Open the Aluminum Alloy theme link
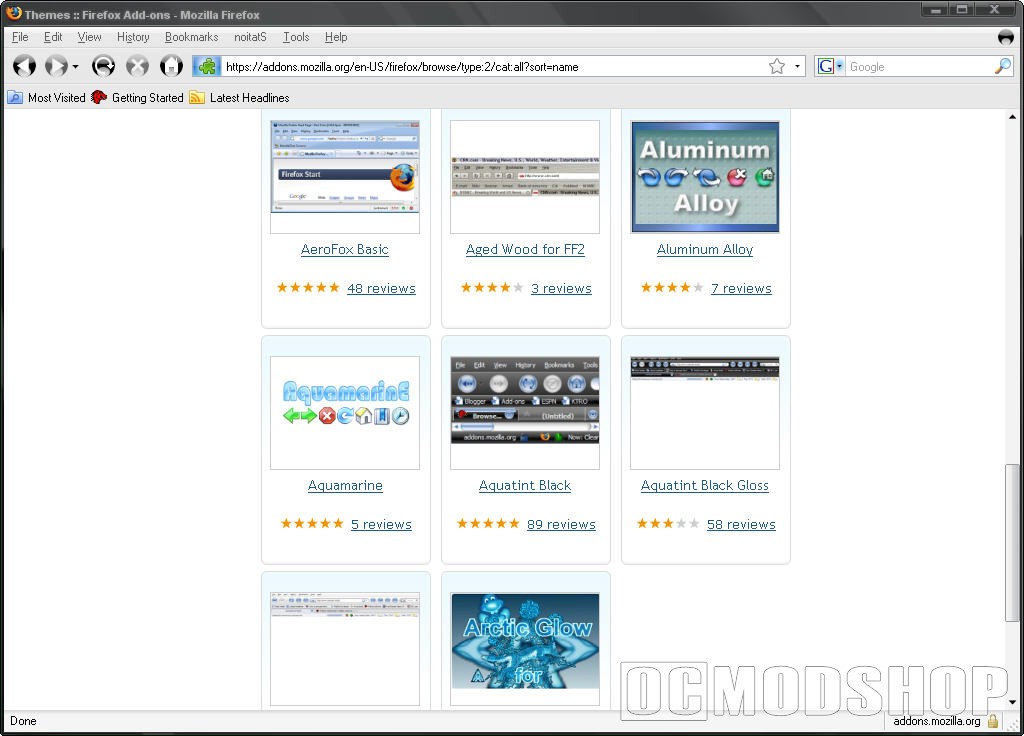 click(705, 249)
